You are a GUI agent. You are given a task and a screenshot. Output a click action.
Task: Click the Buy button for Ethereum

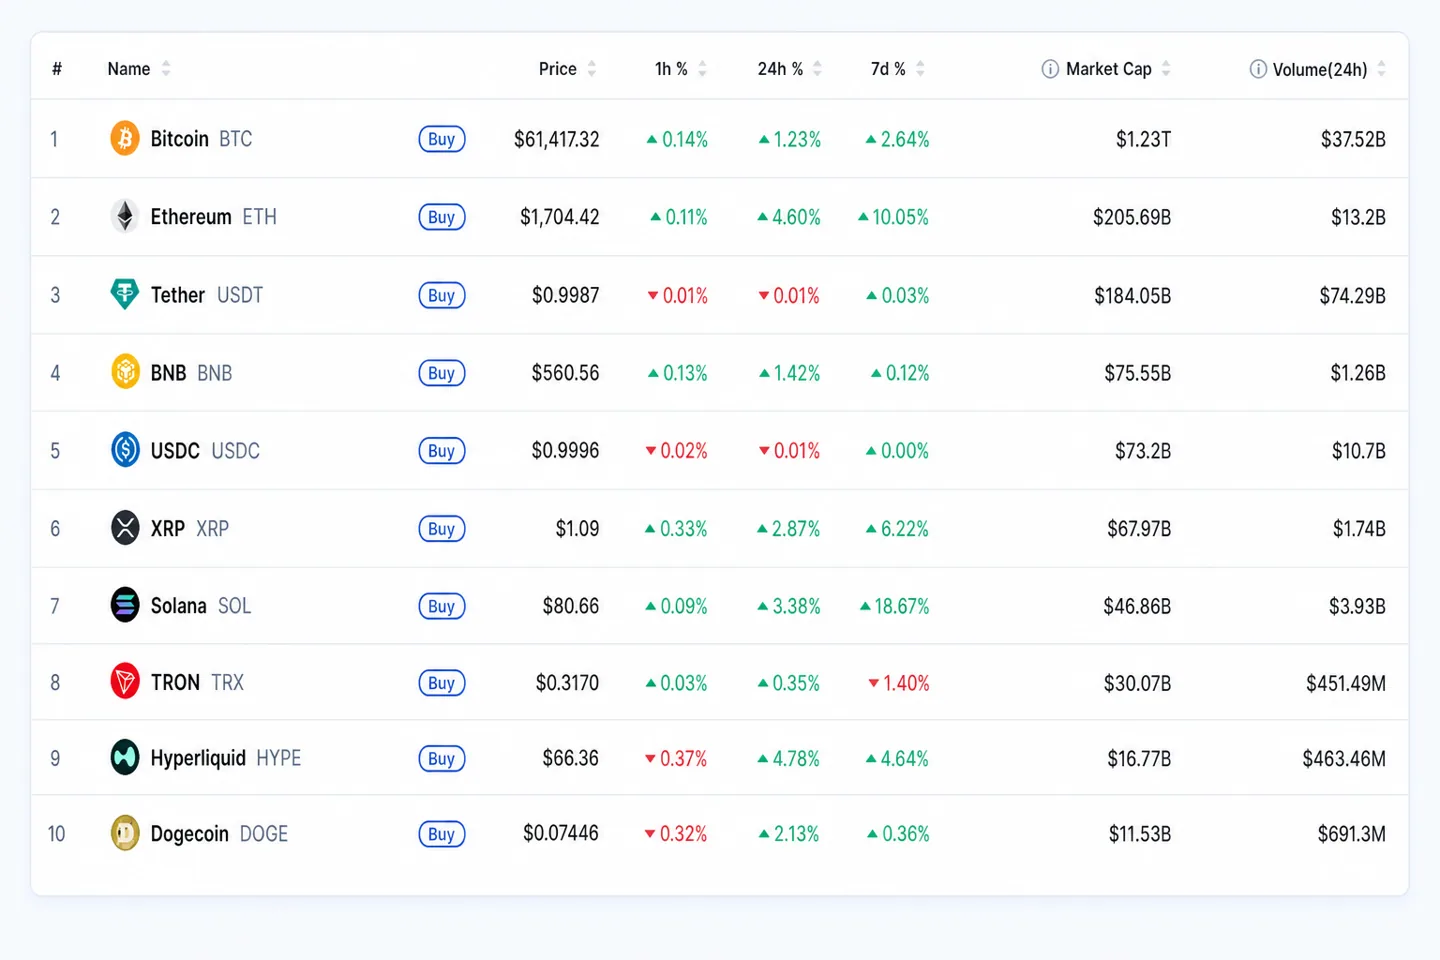[442, 217]
